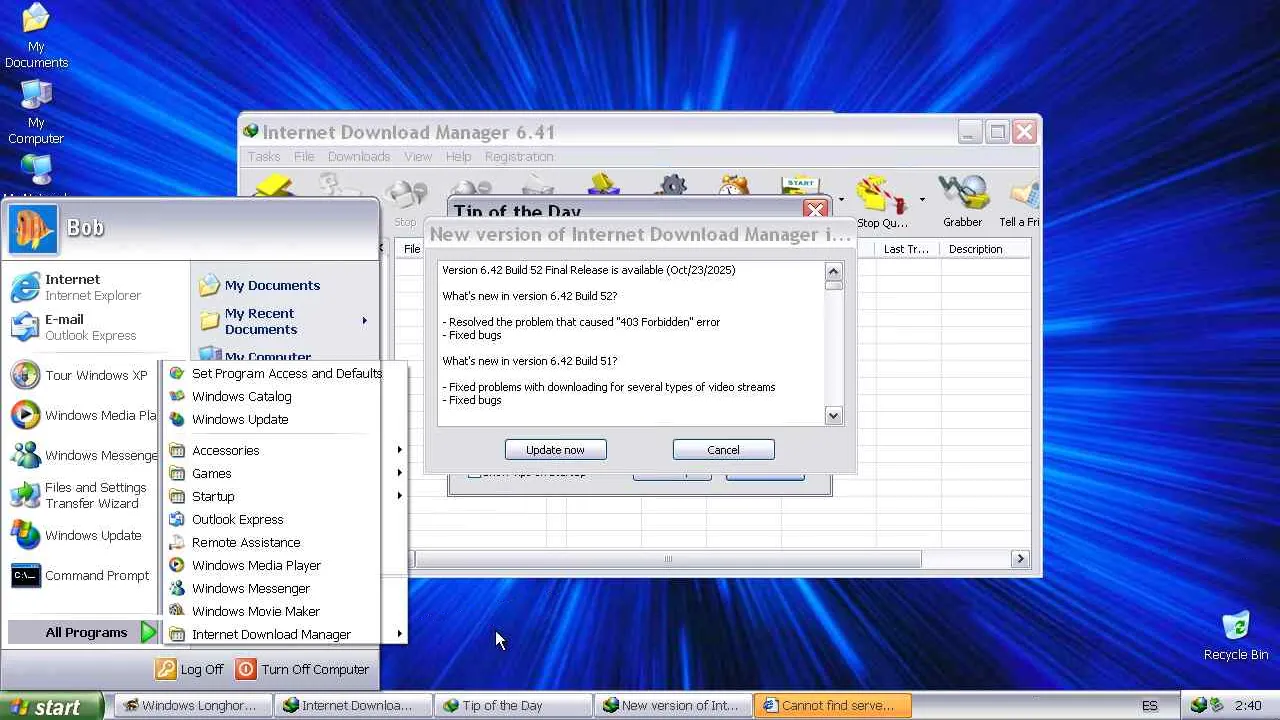Click the Description column header
Screen dimensions: 1280x720
point(984,249)
